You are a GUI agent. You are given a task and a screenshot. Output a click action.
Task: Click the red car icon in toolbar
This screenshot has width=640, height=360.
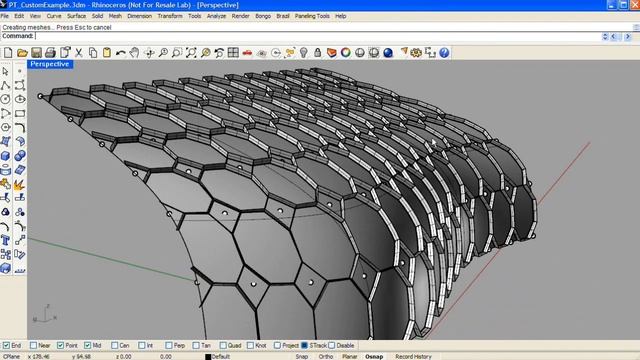(x=247, y=53)
